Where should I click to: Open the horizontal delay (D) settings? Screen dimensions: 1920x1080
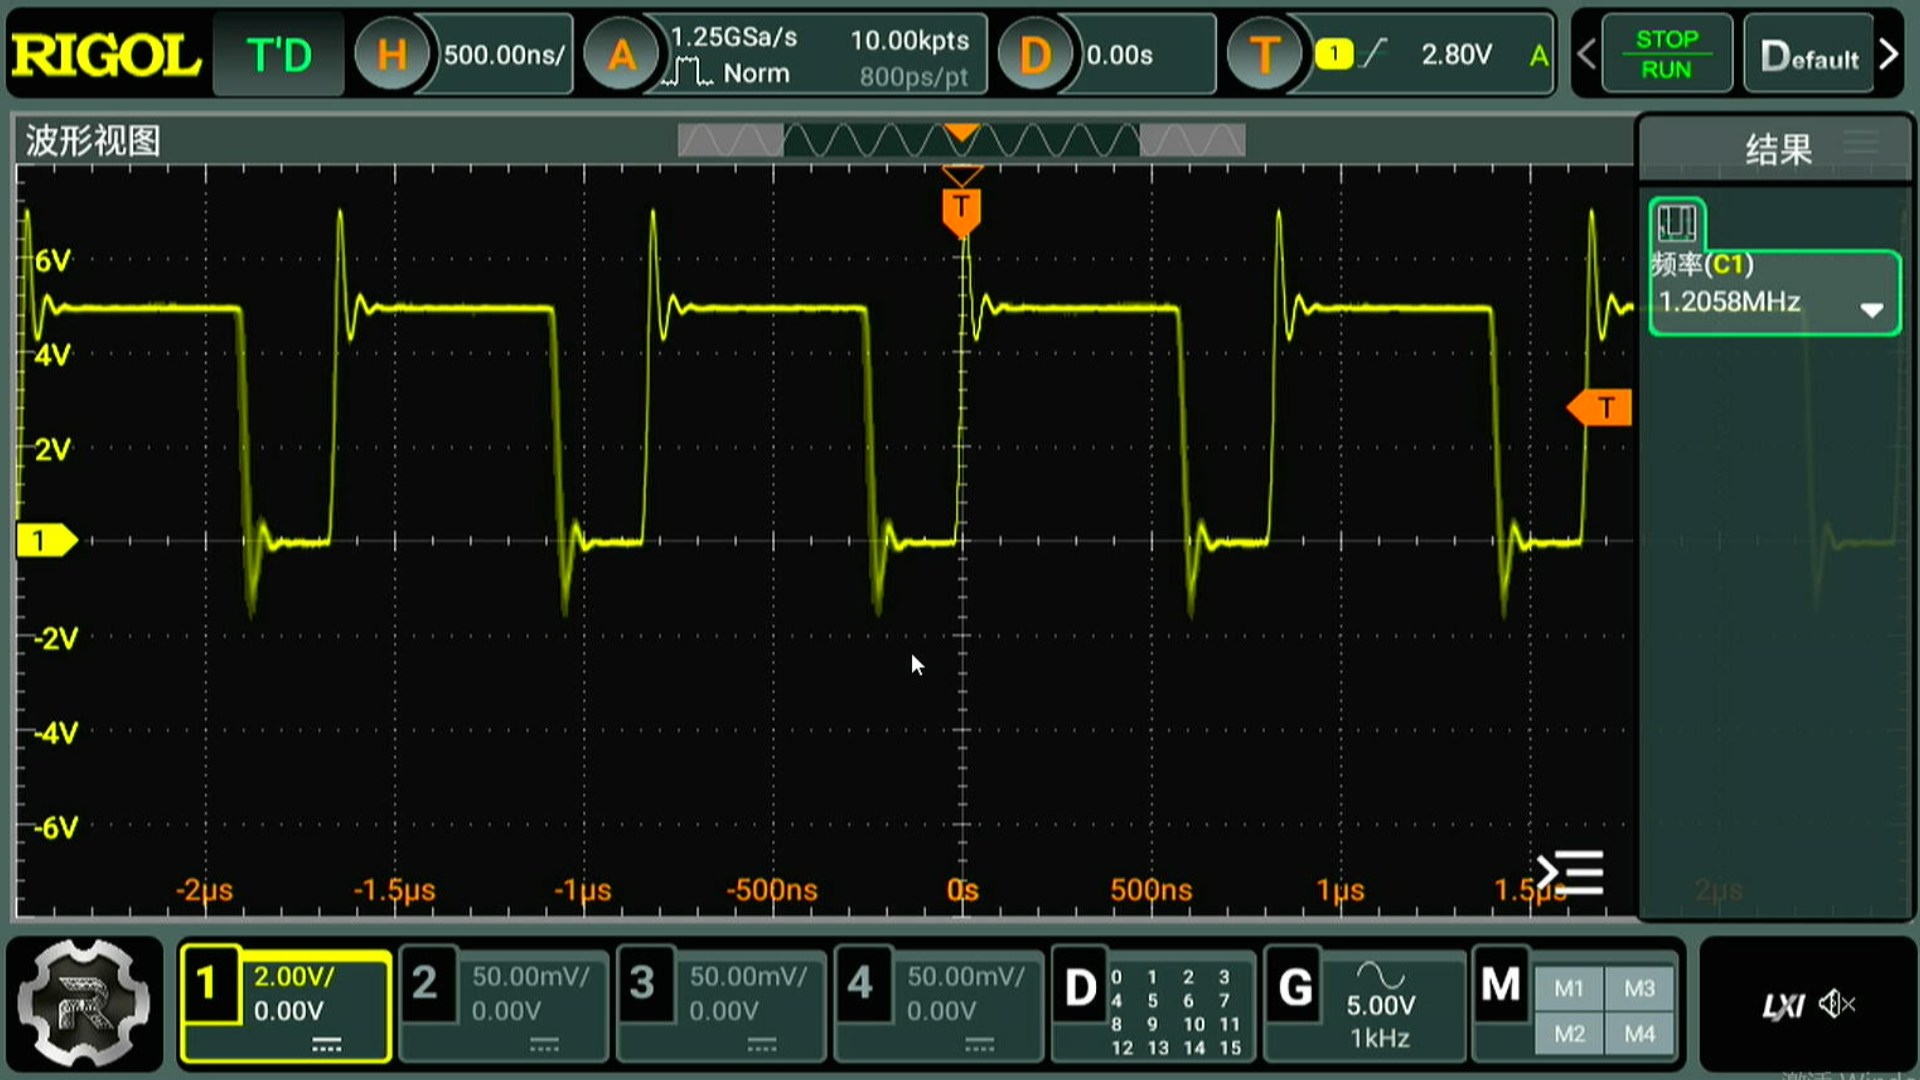pos(1036,54)
